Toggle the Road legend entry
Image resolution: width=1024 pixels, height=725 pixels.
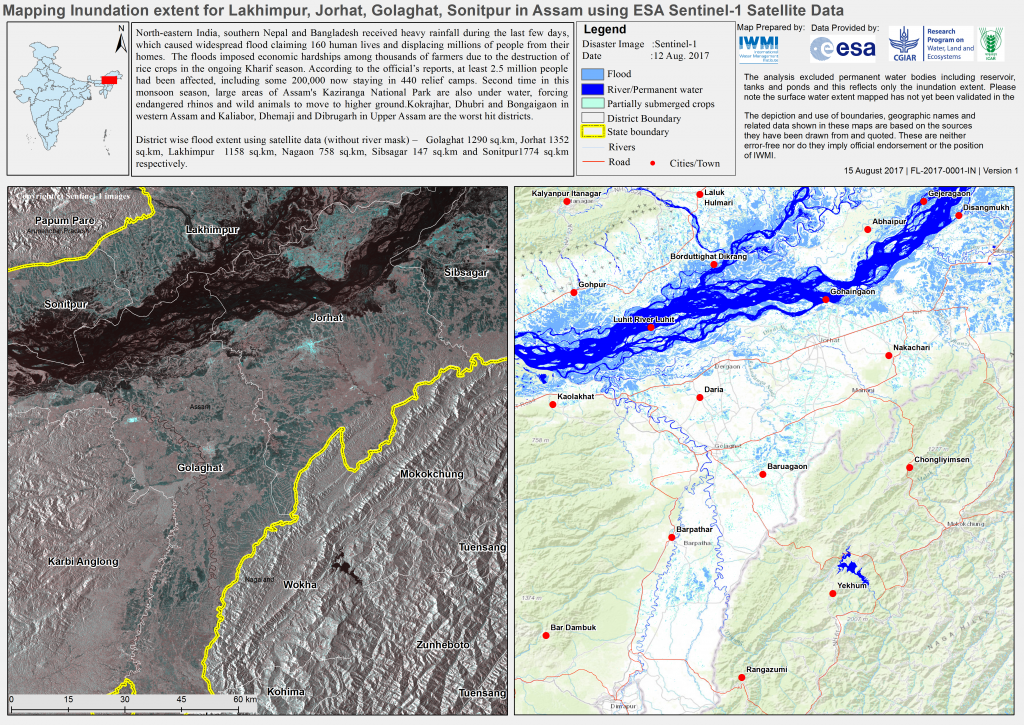(x=592, y=161)
